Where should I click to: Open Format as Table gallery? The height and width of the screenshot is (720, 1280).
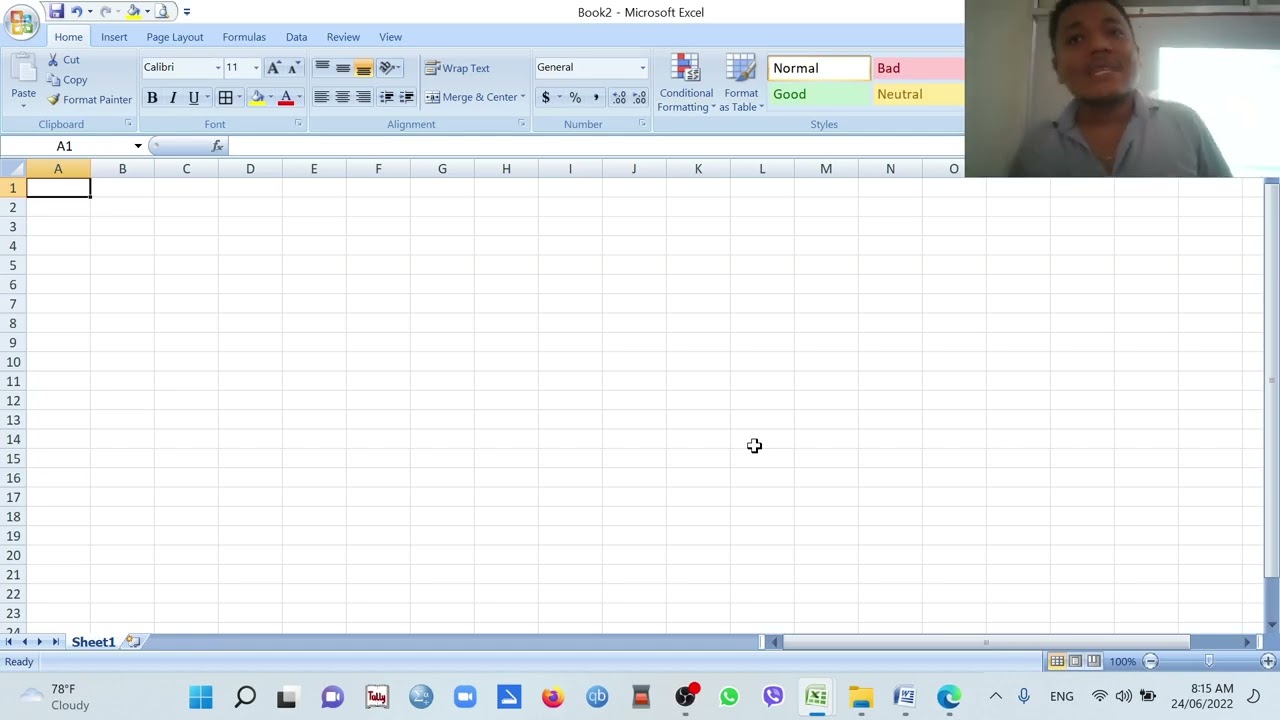(x=741, y=83)
